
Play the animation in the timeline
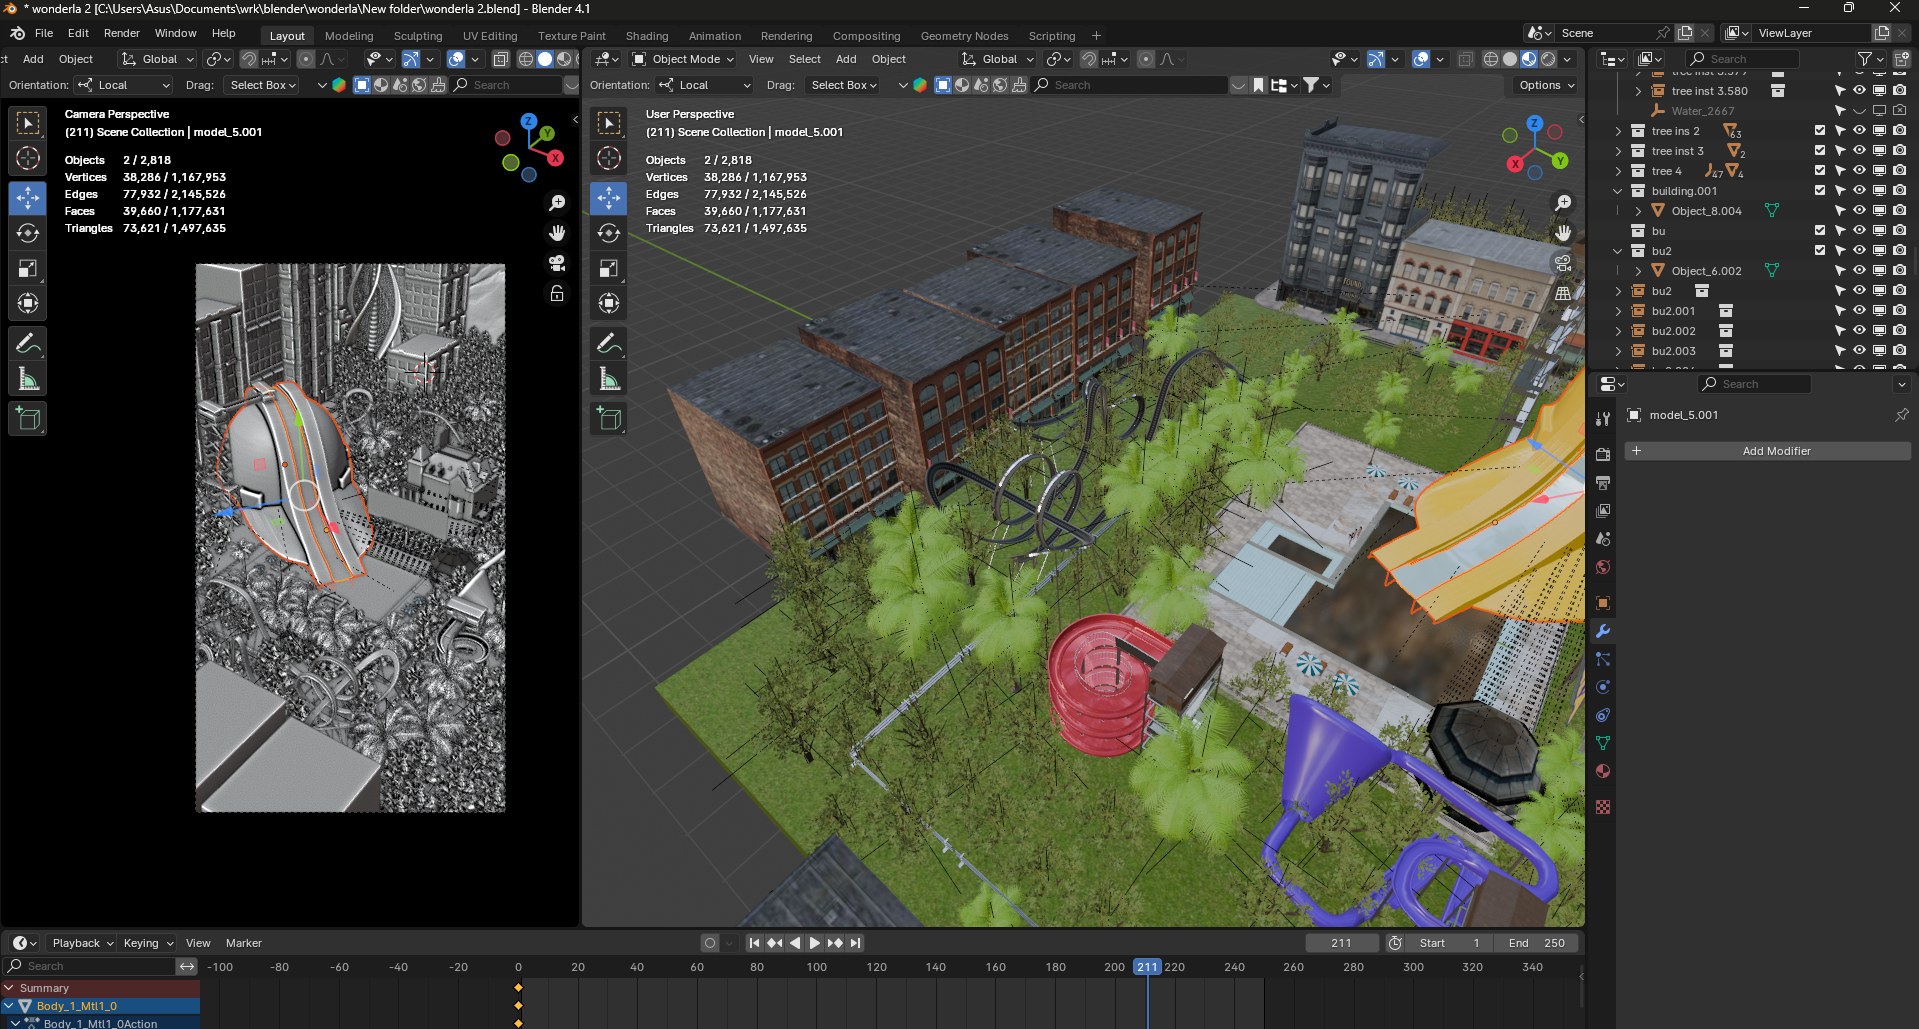pos(814,943)
